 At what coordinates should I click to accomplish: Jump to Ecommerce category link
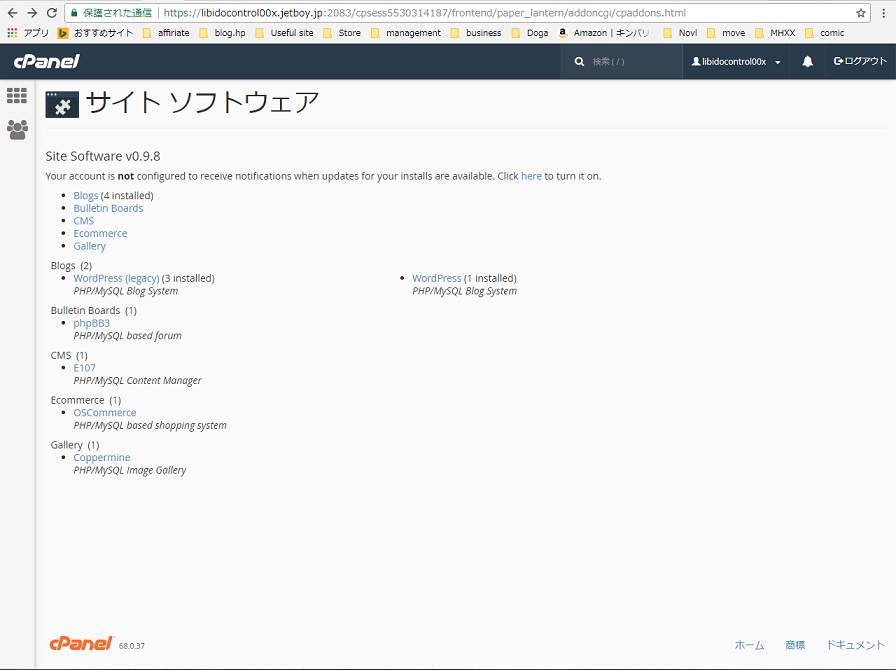(x=100, y=233)
